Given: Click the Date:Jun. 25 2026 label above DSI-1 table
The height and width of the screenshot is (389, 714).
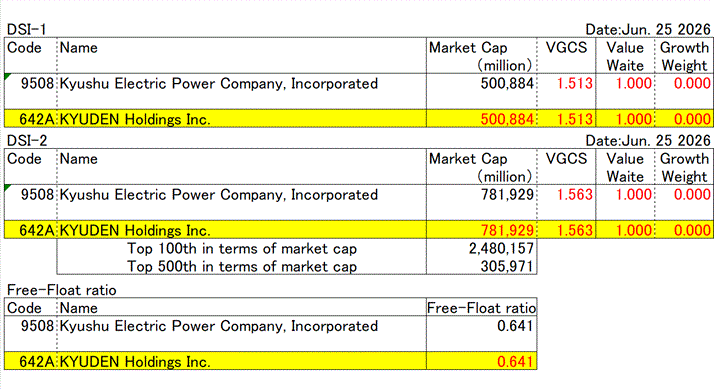Looking at the screenshot, I should [x=648, y=30].
